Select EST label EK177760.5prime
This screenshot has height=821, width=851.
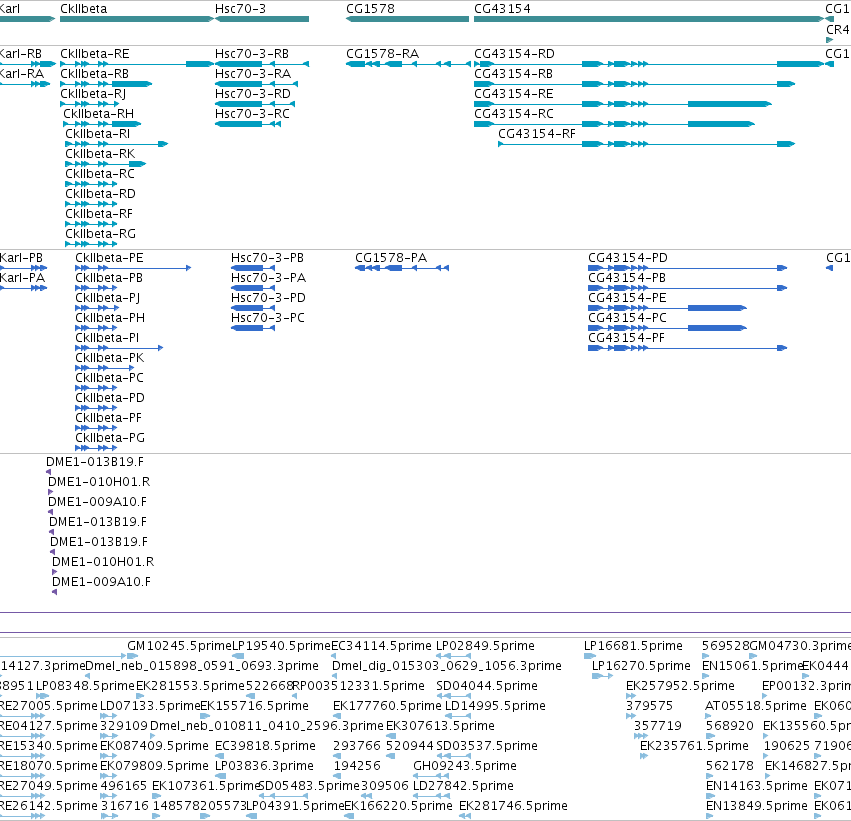click(387, 706)
